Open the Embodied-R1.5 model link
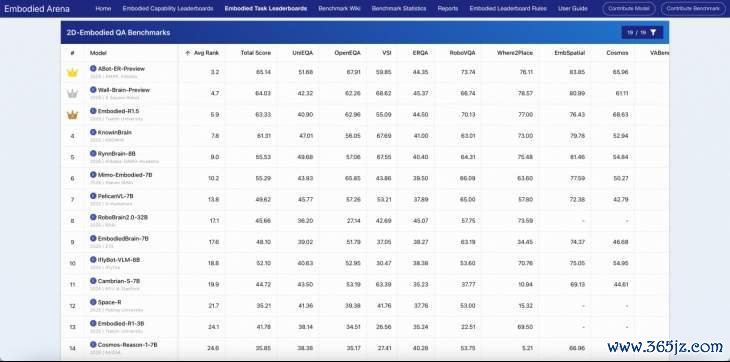730x362 pixels. click(118, 111)
